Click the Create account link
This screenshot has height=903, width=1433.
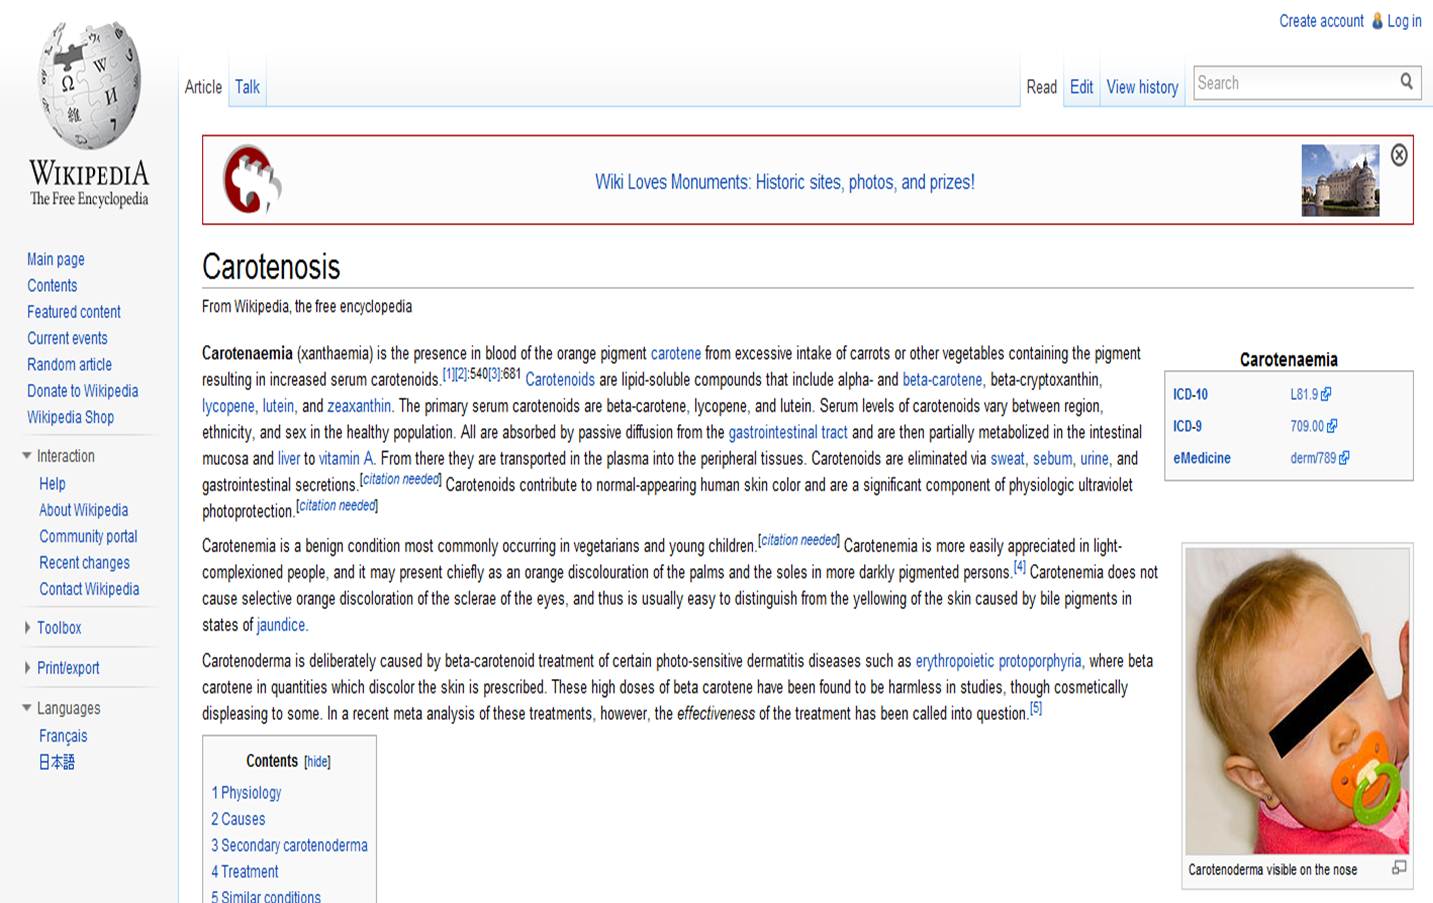point(1321,21)
